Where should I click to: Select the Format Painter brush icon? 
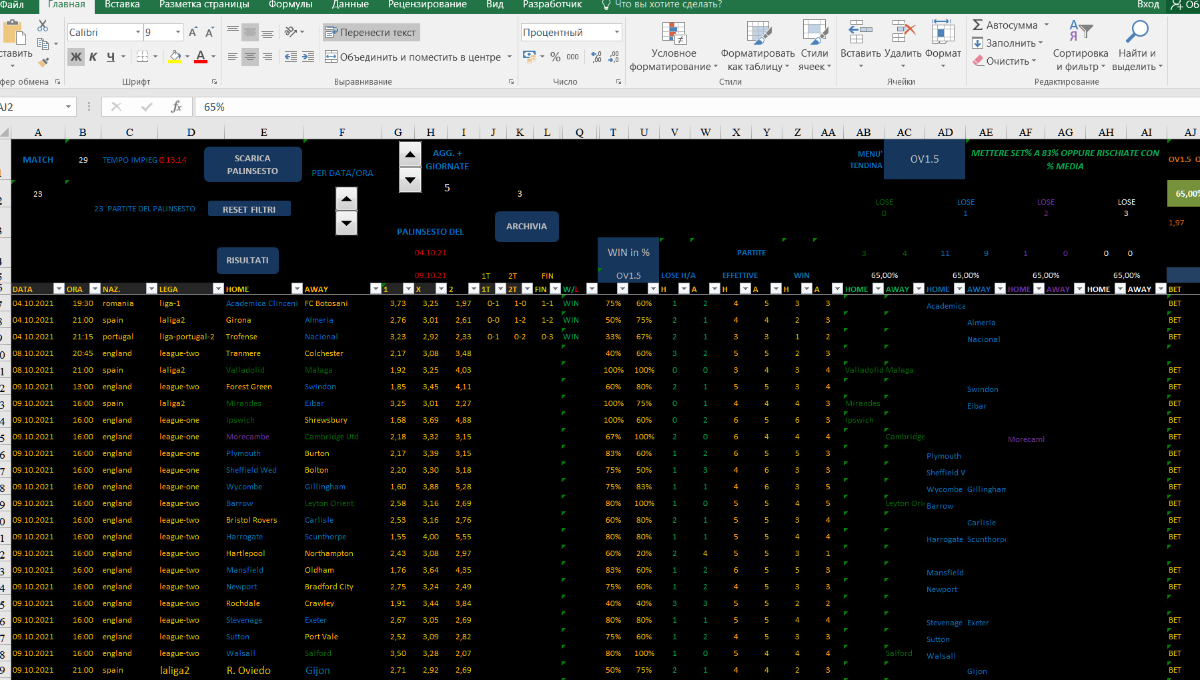click(42, 61)
